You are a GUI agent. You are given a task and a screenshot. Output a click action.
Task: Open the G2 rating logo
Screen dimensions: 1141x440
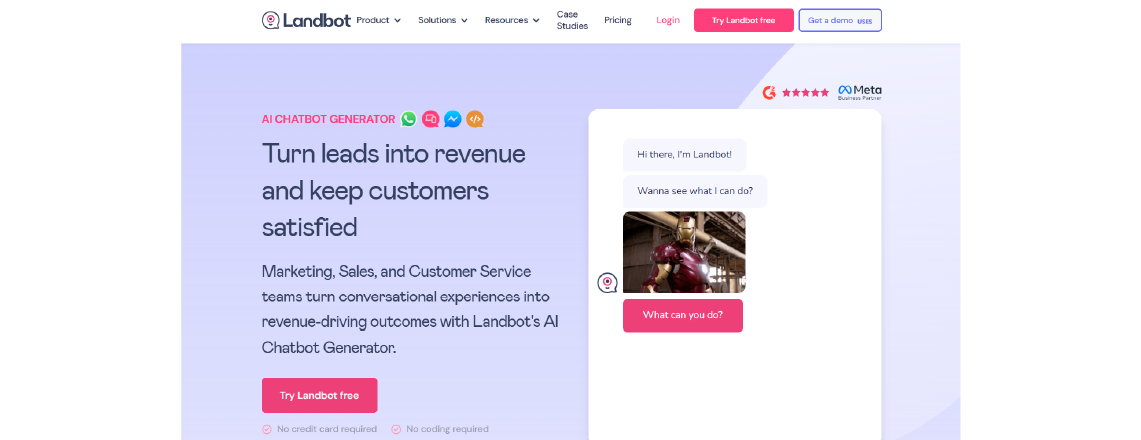[x=769, y=92]
